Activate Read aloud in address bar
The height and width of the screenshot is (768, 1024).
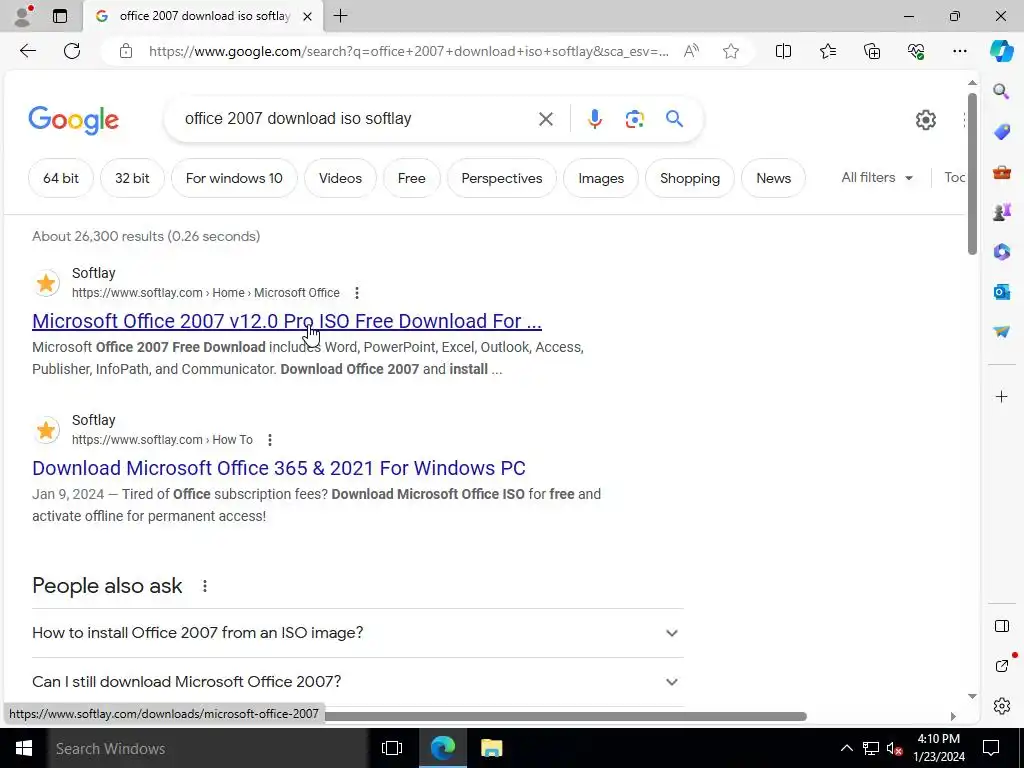[x=691, y=51]
